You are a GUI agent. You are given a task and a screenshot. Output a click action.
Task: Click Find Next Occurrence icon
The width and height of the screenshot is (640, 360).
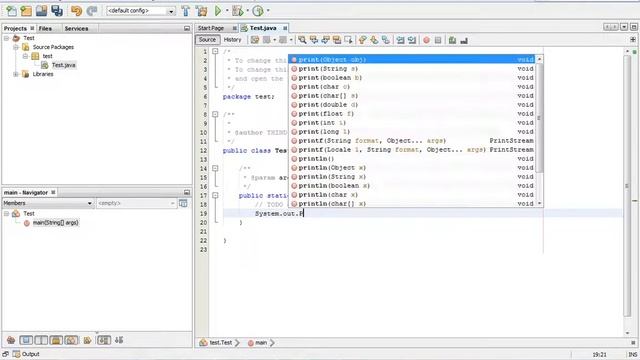(x=325, y=40)
